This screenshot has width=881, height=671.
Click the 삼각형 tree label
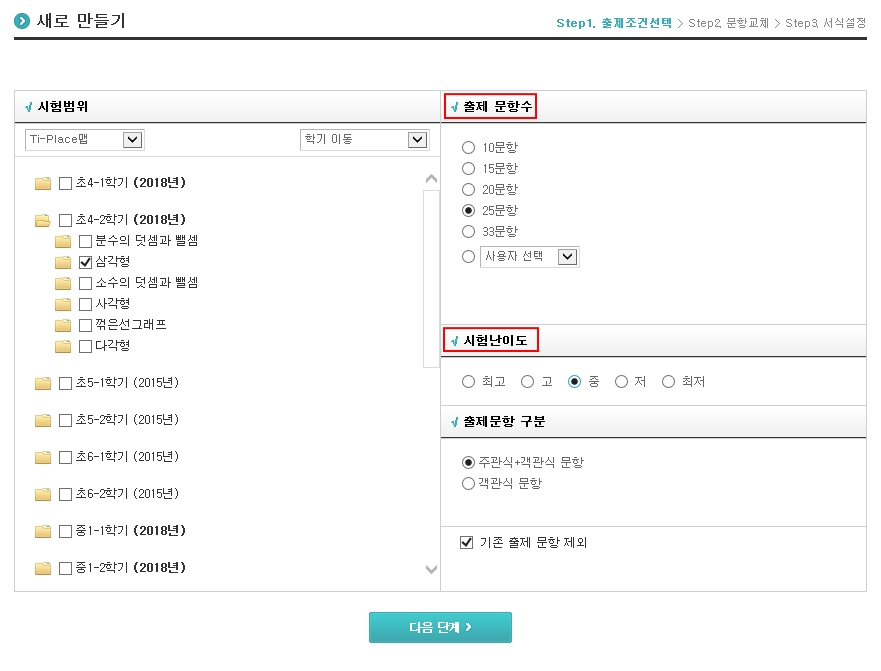[x=113, y=261]
